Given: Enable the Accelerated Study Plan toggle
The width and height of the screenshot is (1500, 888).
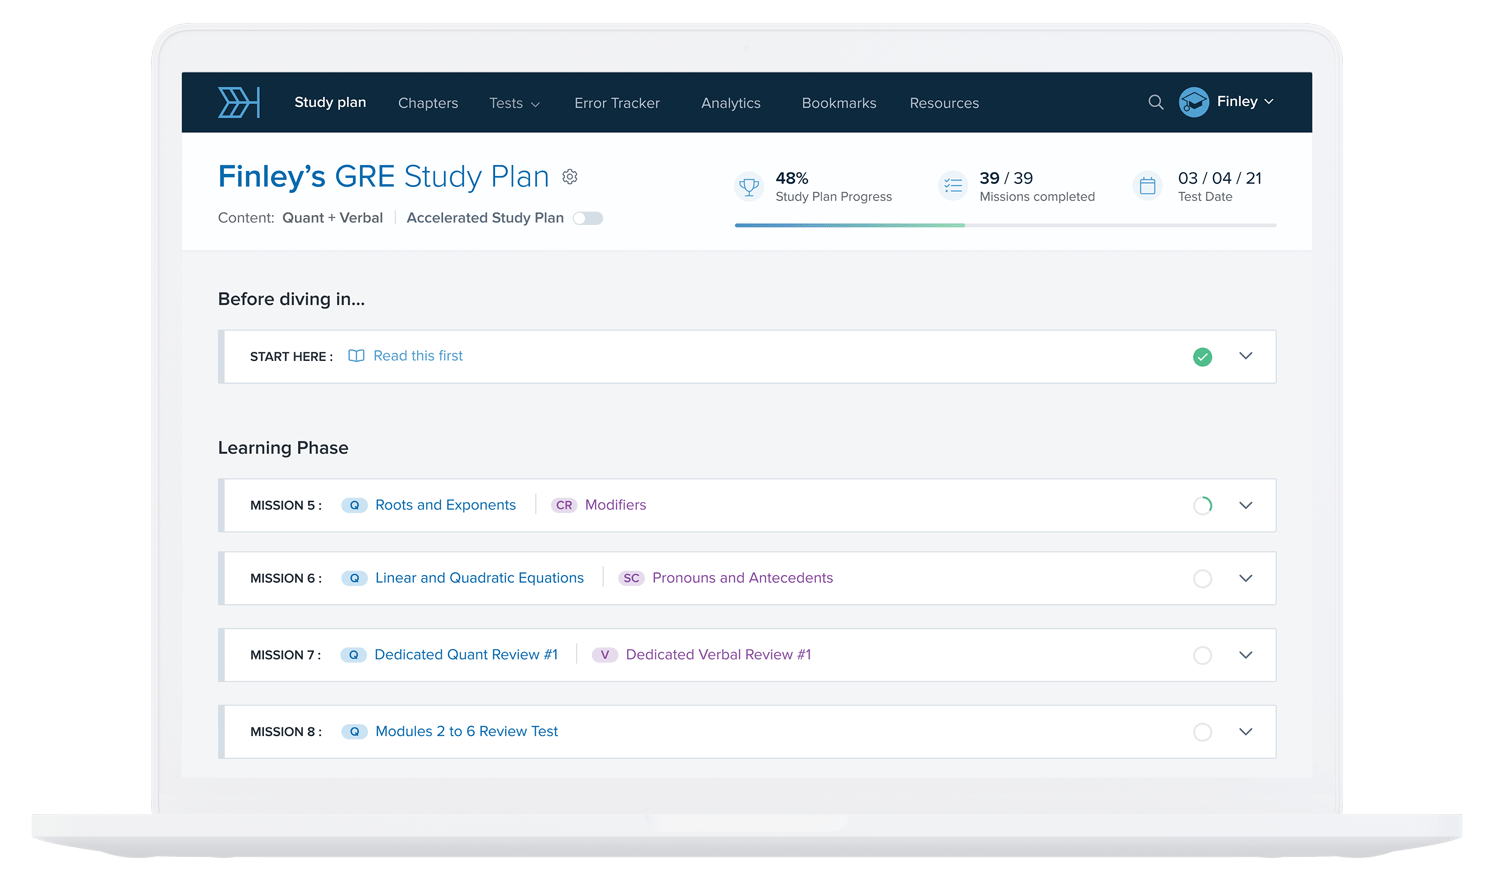Looking at the screenshot, I should click(588, 217).
